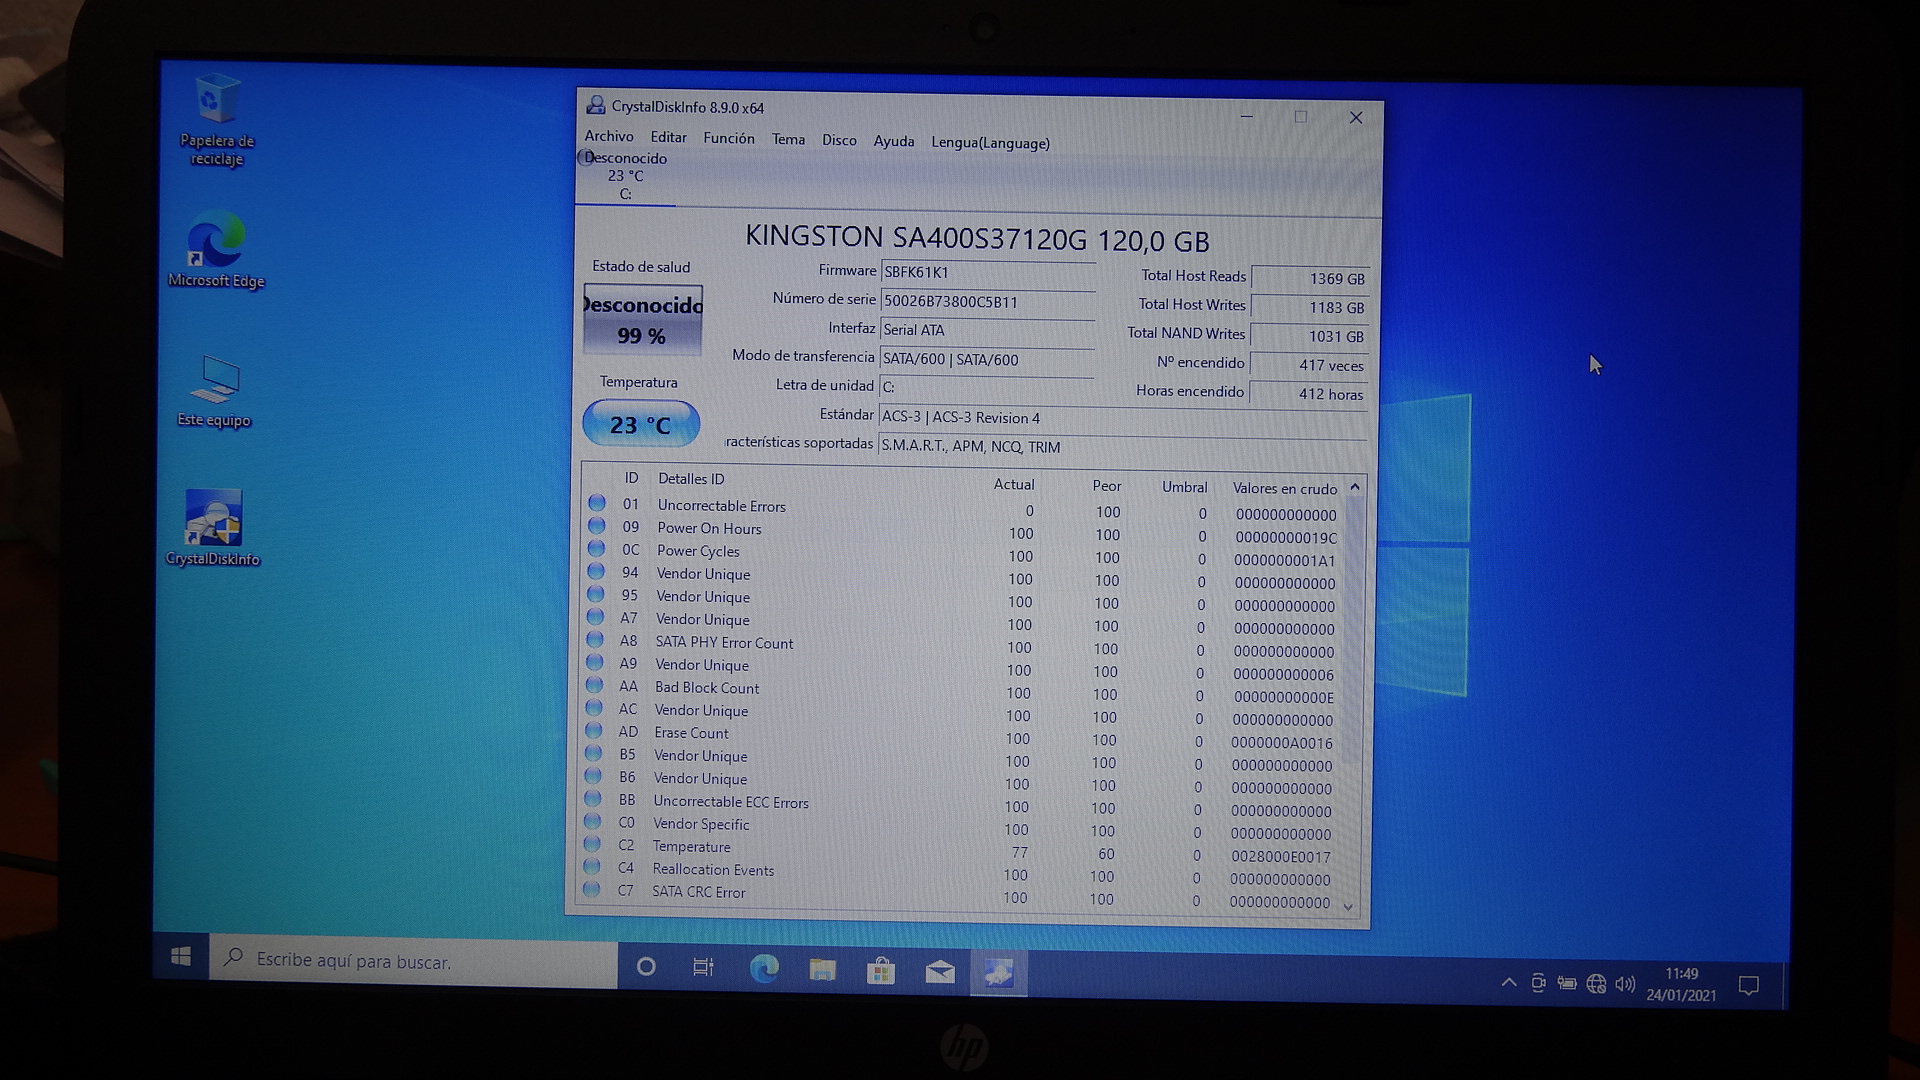Click the battery tray icon
1920x1080 pixels.
pos(1567,984)
